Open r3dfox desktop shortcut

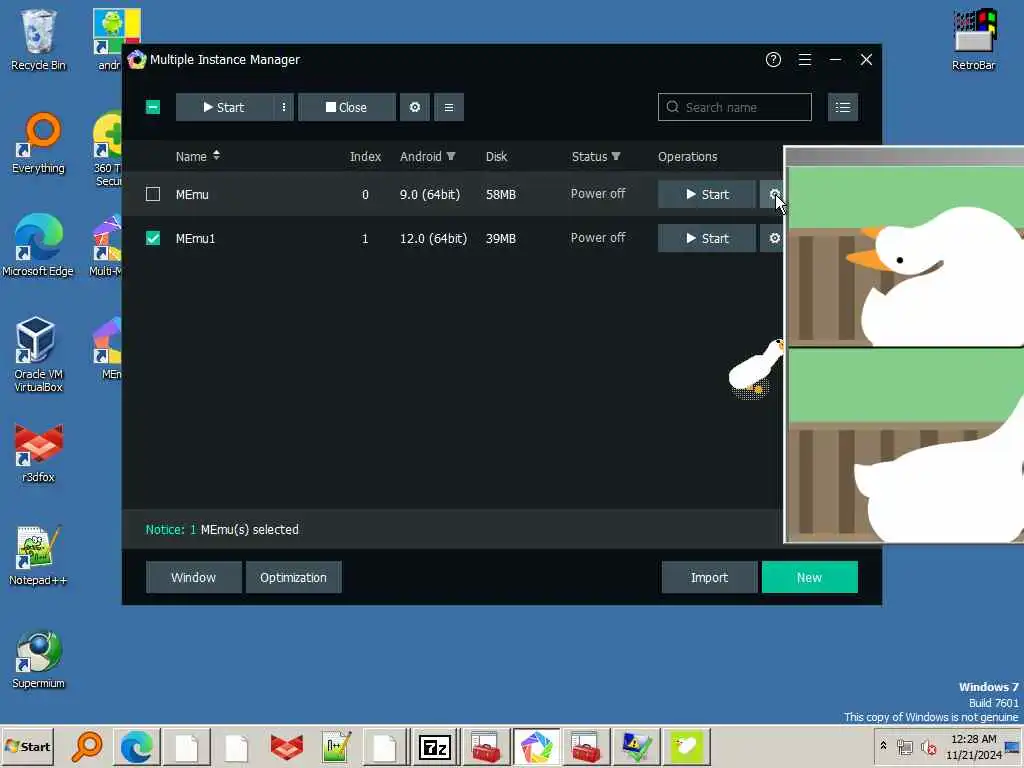coord(38,452)
